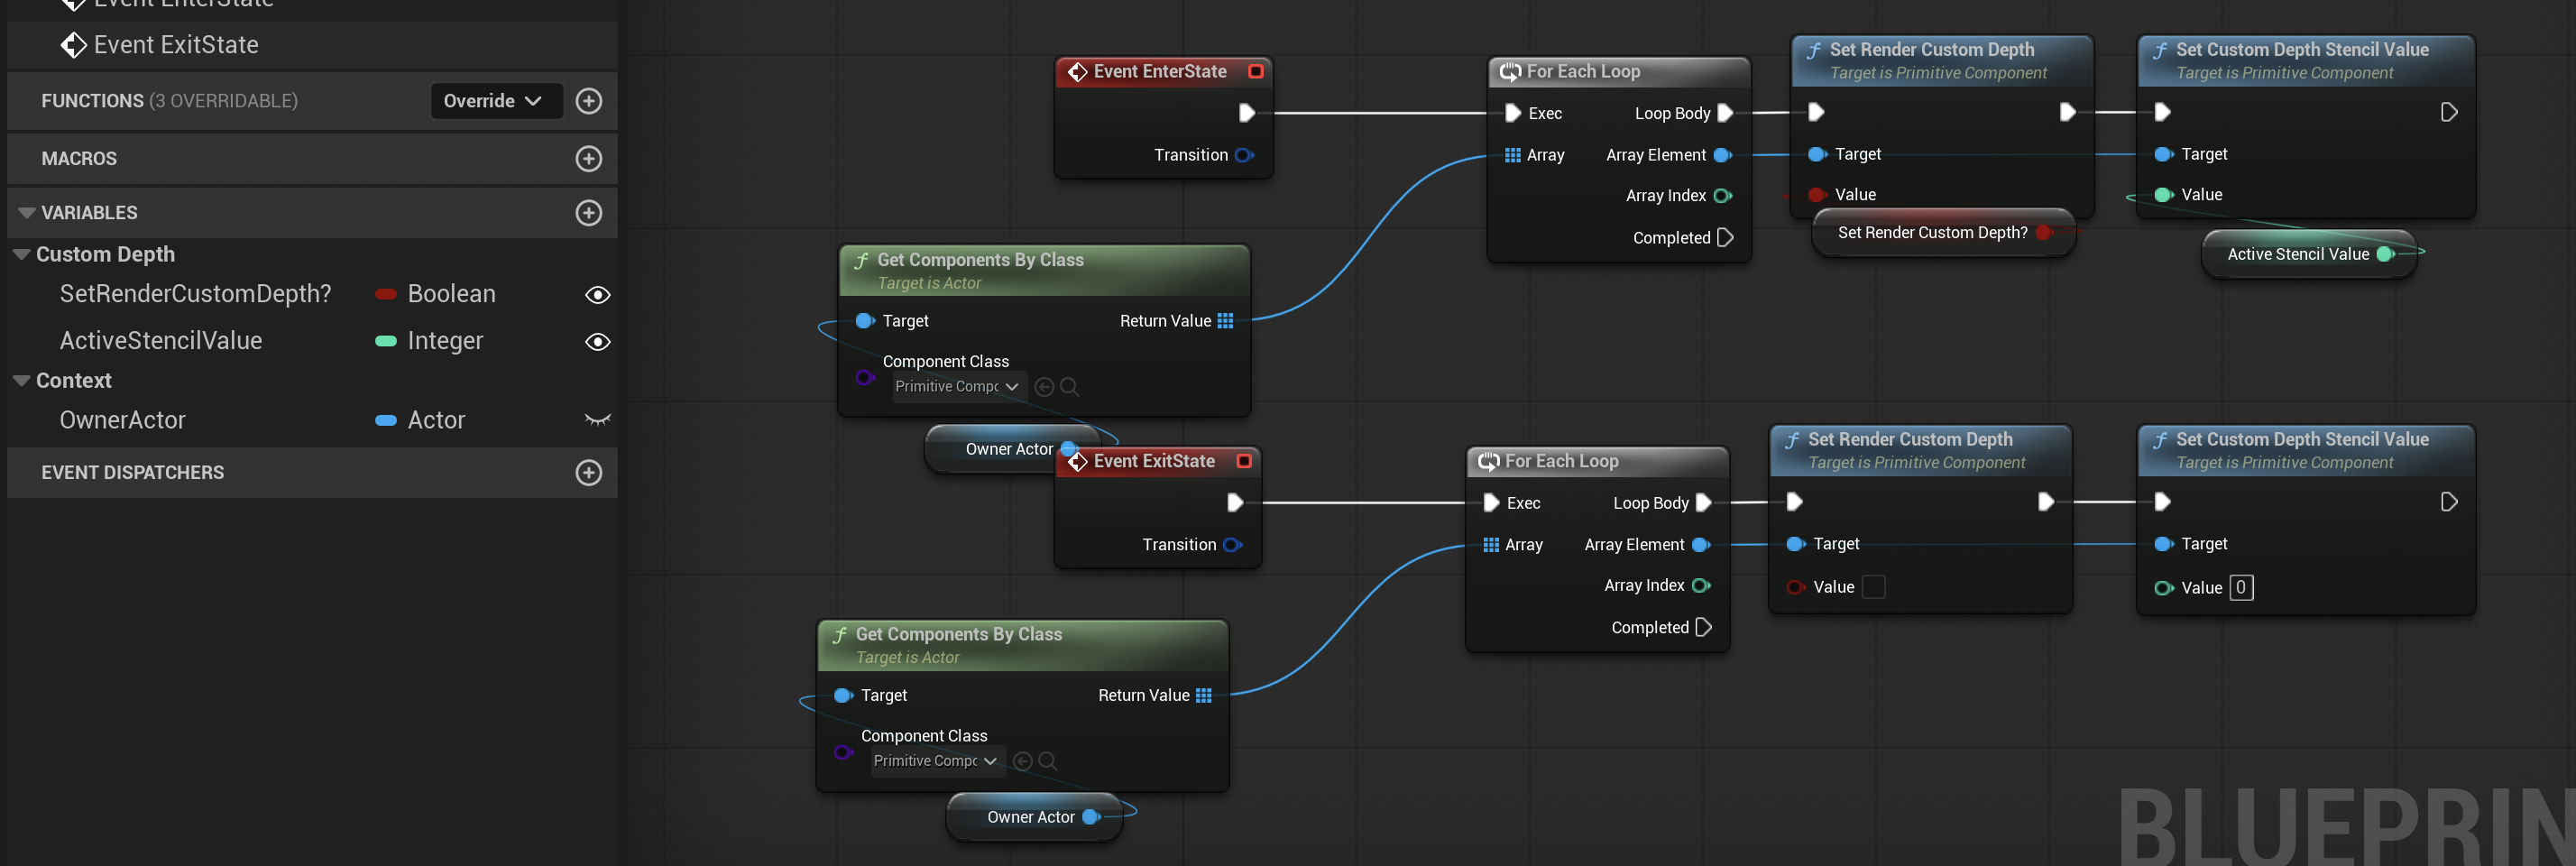Select the OwnerActor variable
The image size is (2576, 866).
pos(123,421)
